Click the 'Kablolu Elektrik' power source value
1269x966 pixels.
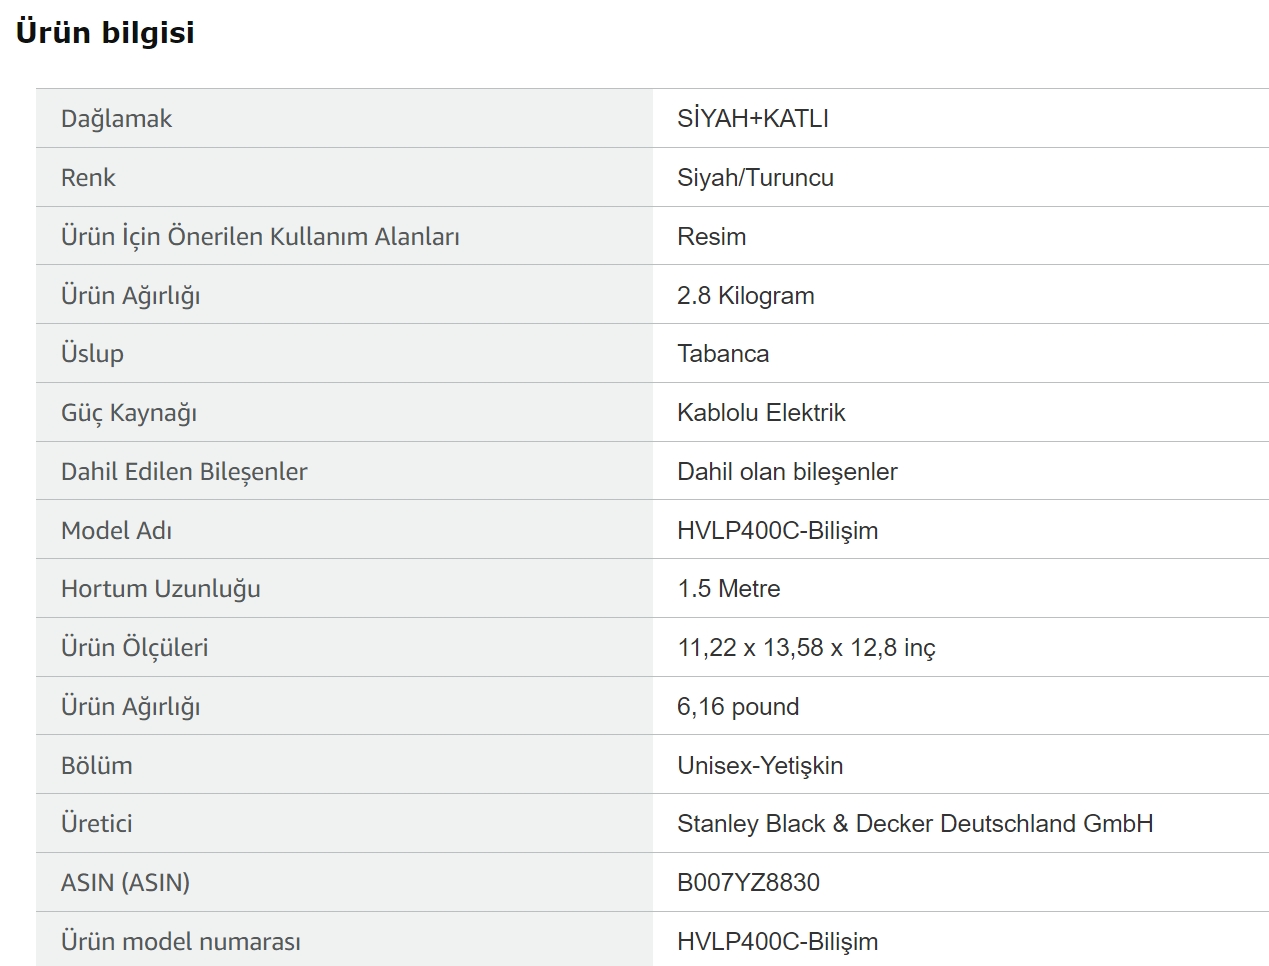[x=761, y=412]
